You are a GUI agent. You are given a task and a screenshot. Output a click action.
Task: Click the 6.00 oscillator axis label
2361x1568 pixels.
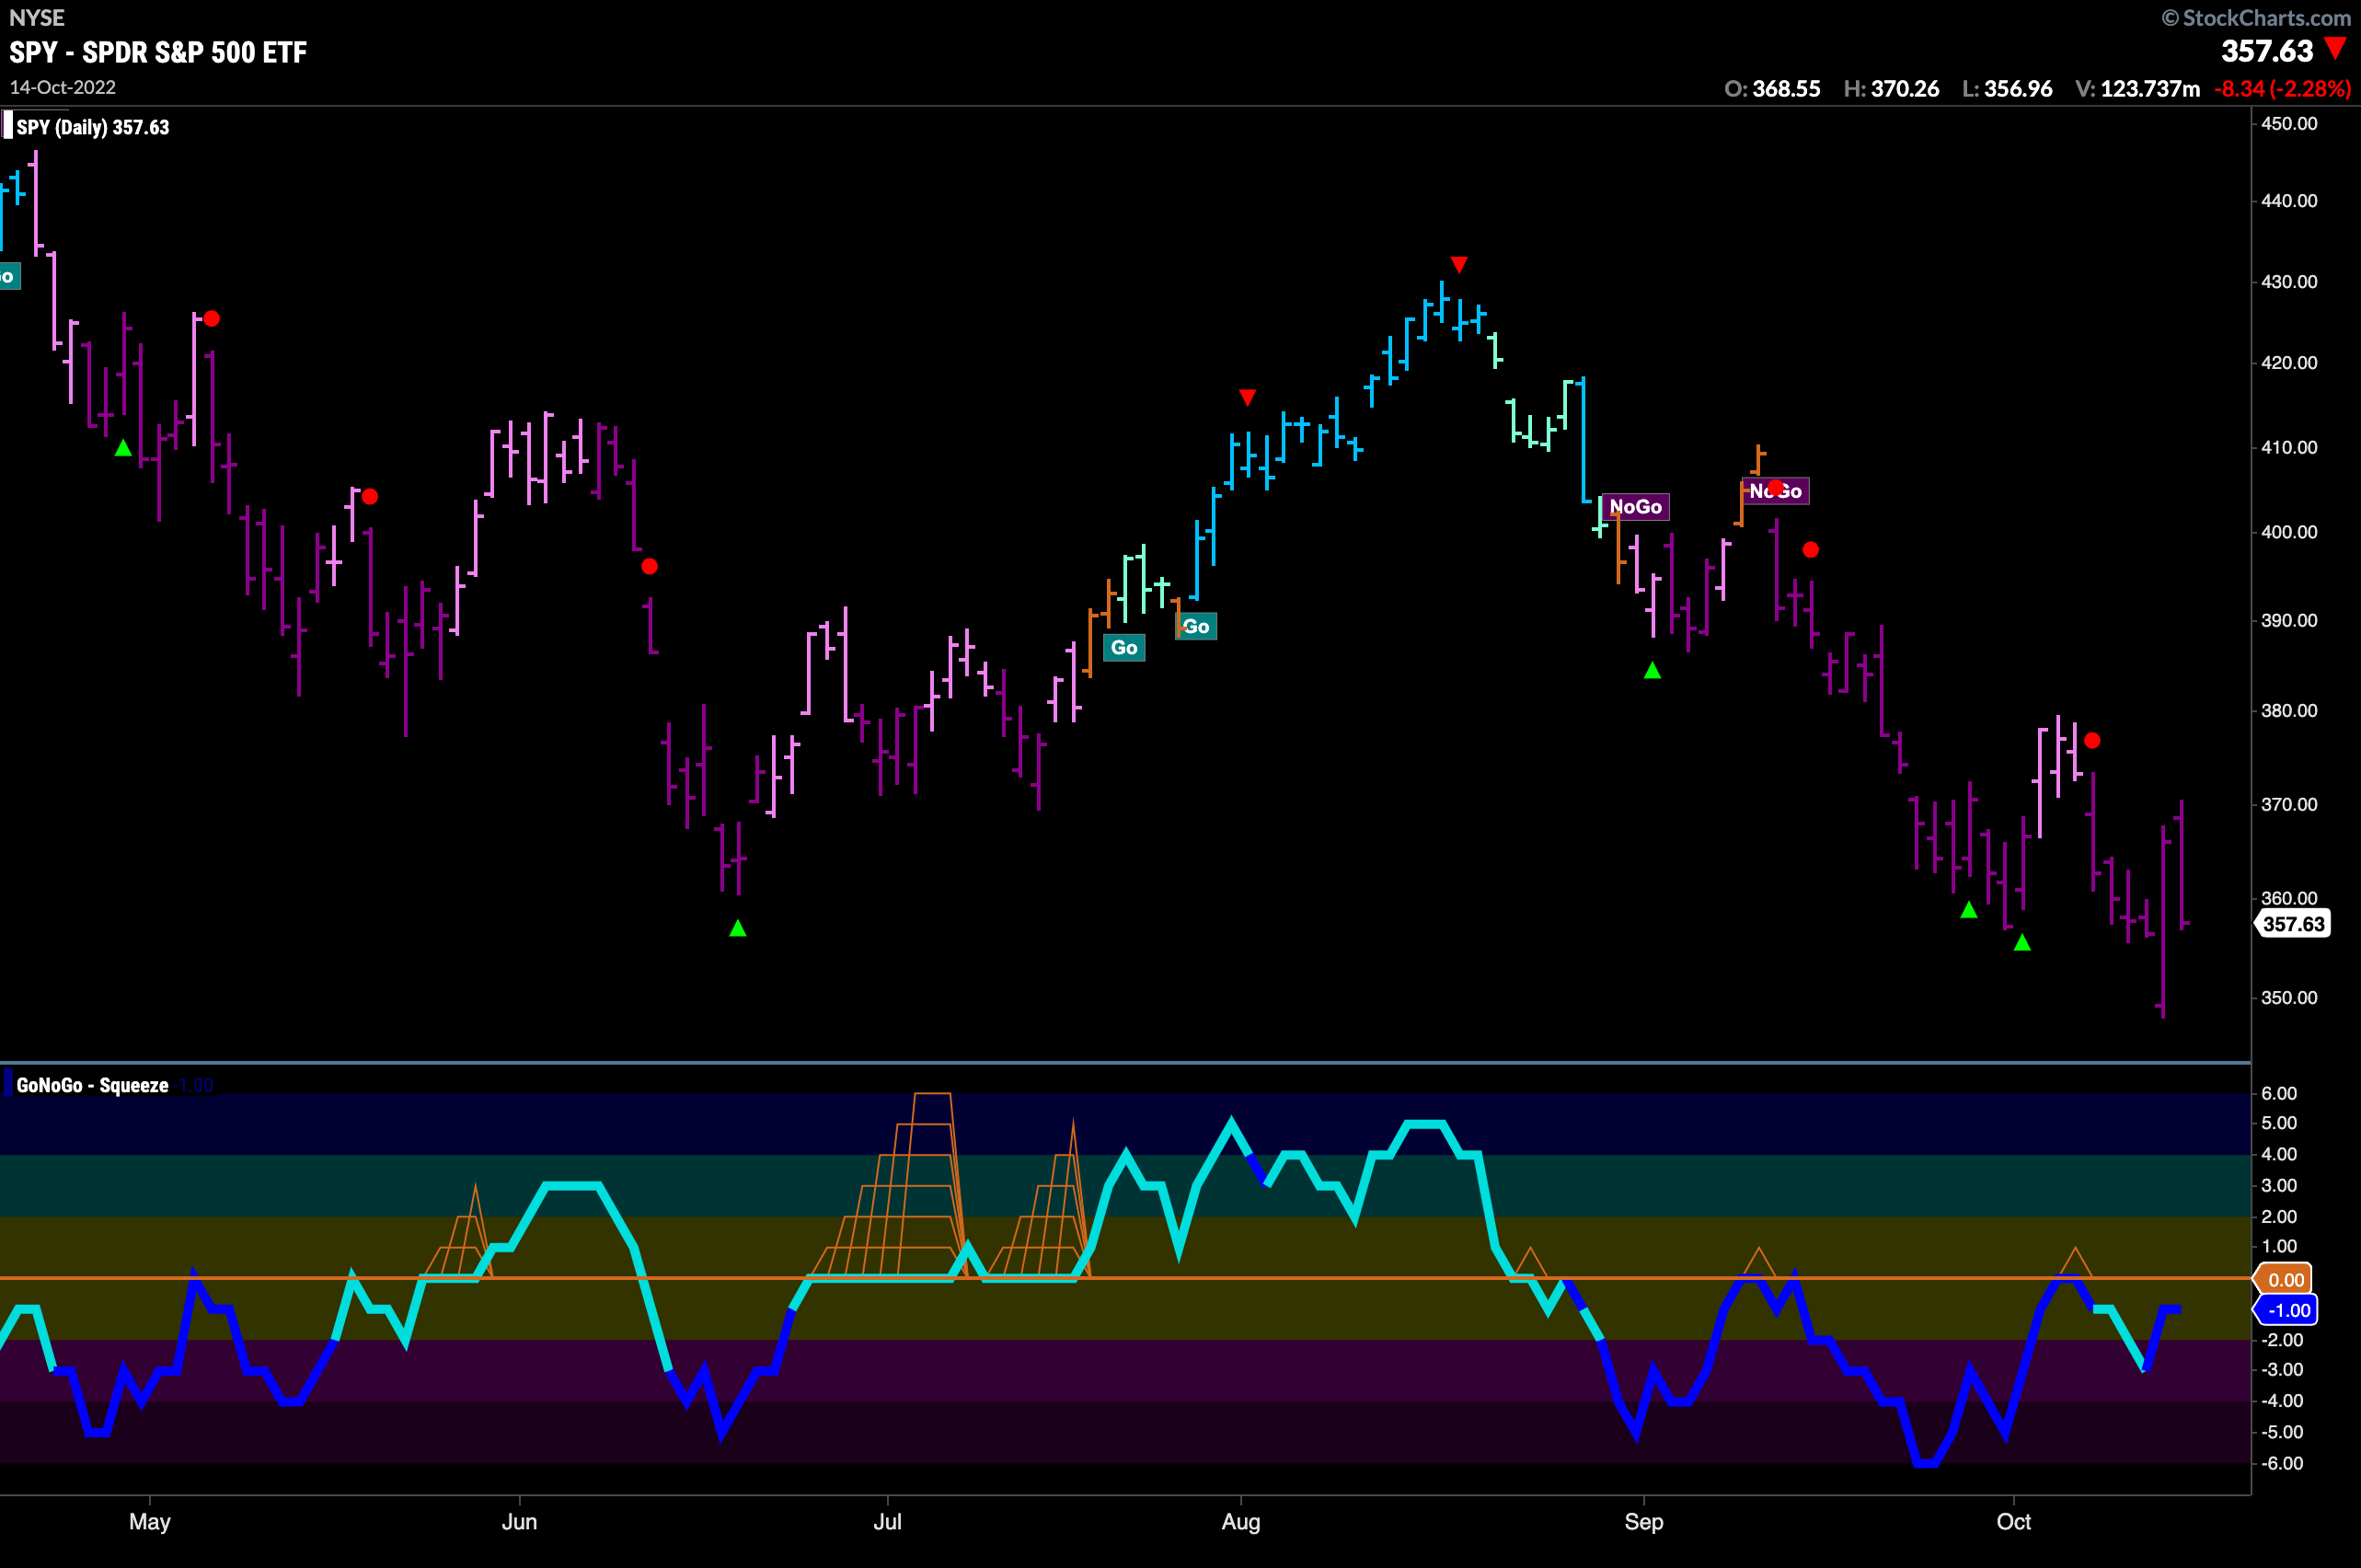[2280, 1094]
